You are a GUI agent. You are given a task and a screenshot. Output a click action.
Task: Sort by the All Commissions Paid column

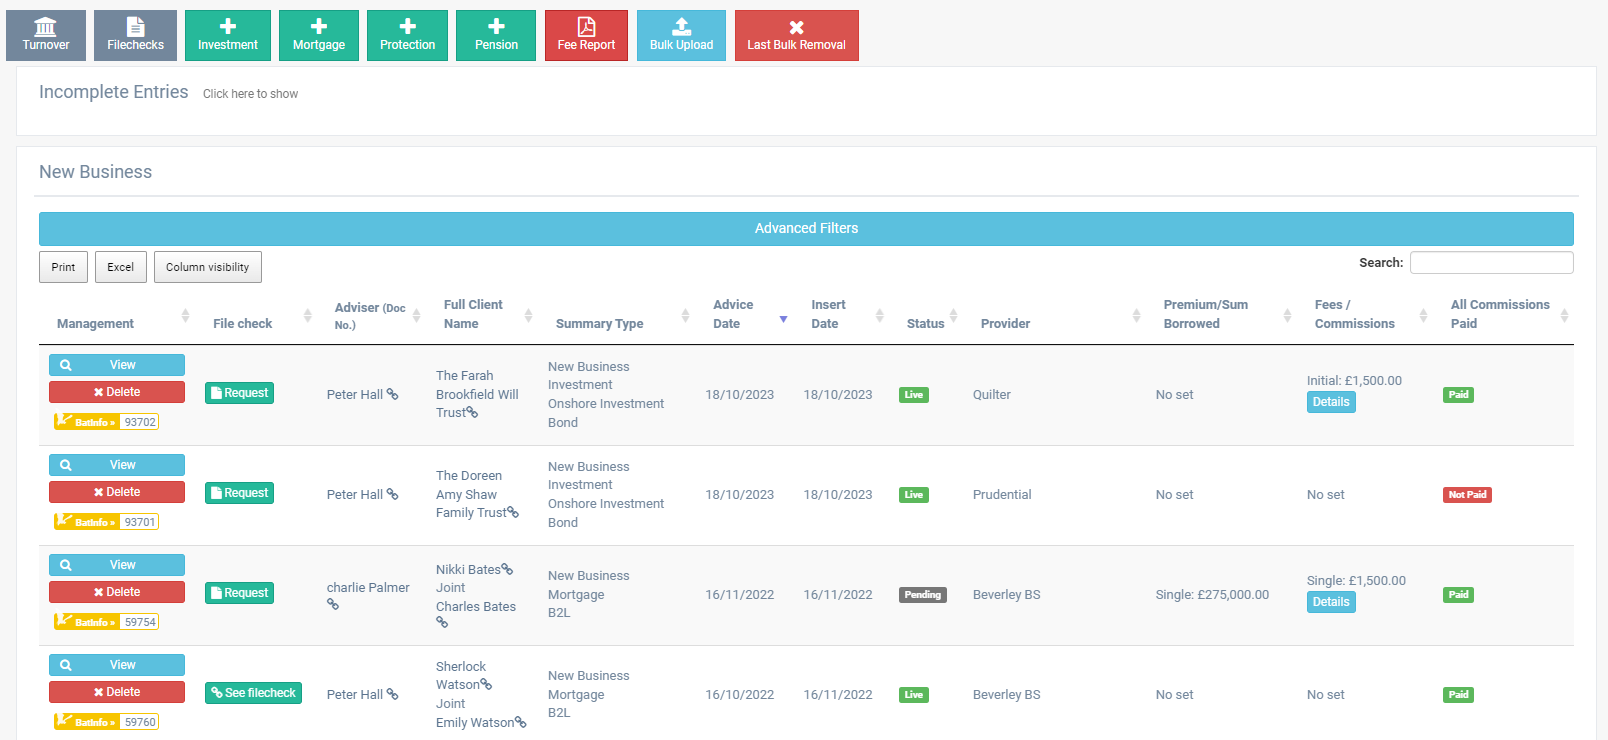[x=1564, y=316]
